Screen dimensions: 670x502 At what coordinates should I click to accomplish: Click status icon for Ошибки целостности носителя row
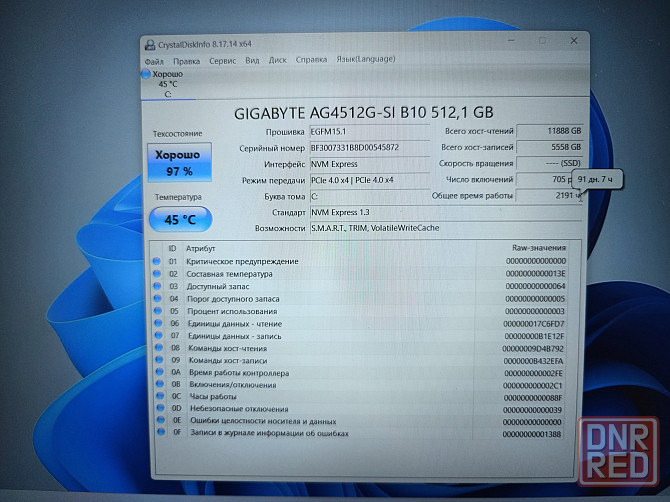[161, 420]
